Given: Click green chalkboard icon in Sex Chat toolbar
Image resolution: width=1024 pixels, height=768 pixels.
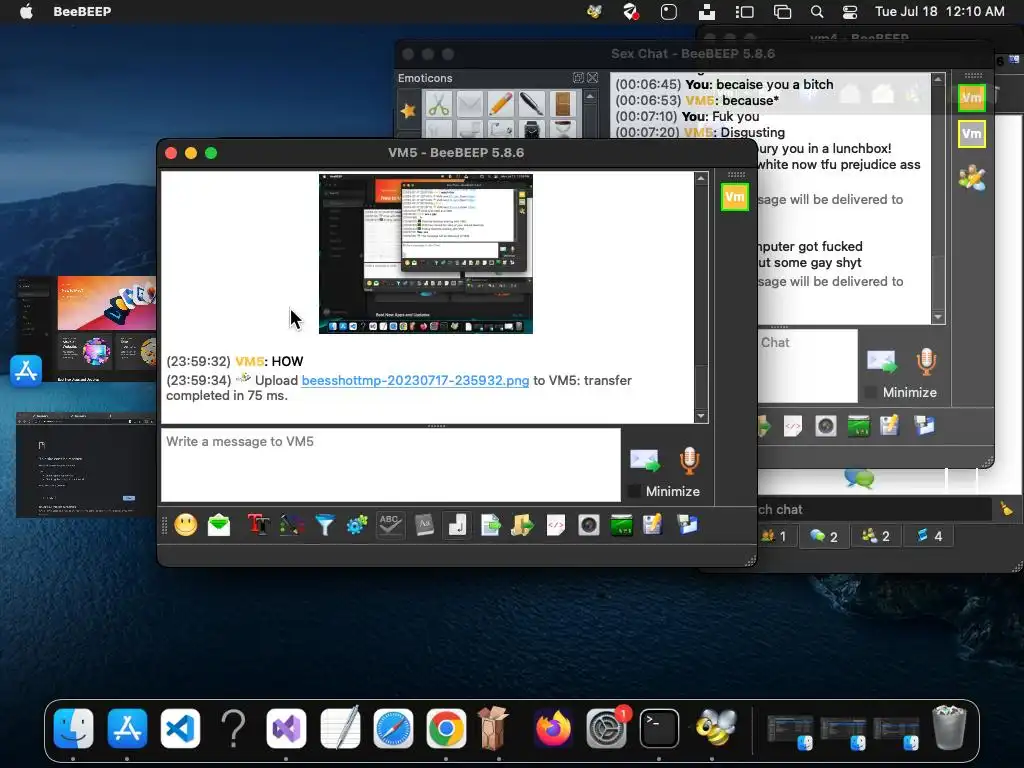Looking at the screenshot, I should [859, 426].
